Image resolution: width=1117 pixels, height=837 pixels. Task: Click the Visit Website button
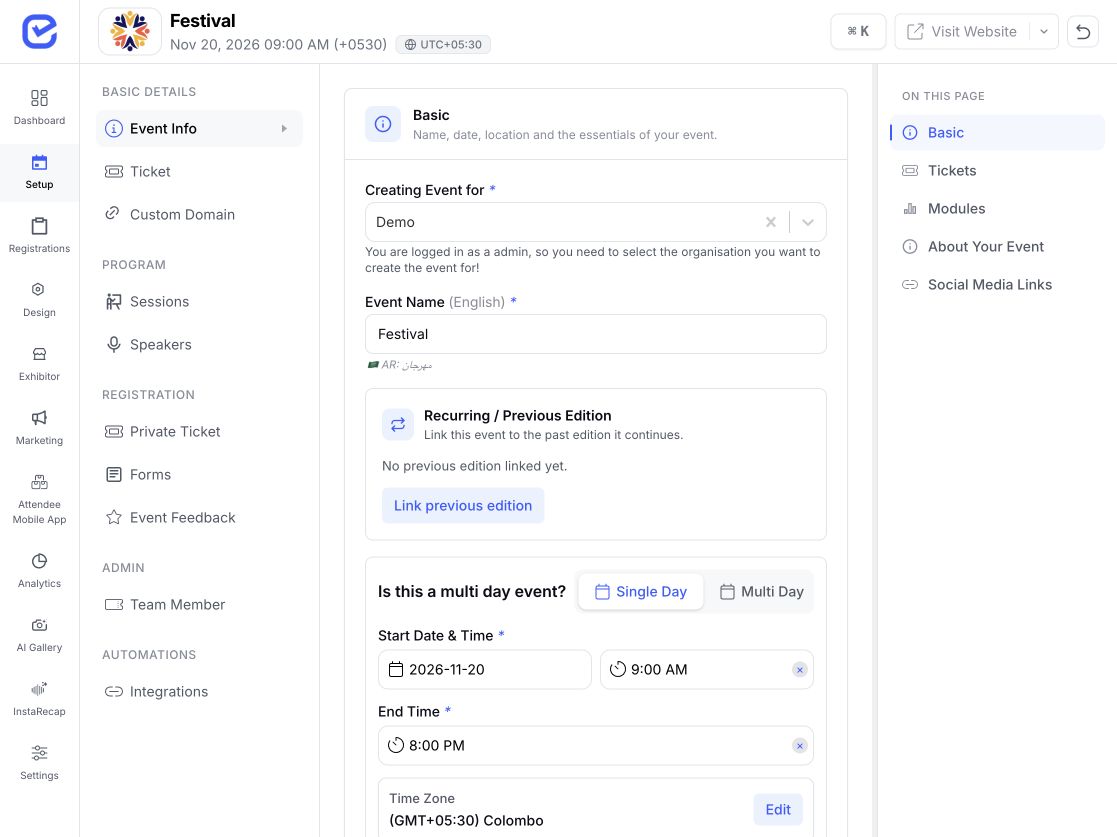tap(962, 31)
